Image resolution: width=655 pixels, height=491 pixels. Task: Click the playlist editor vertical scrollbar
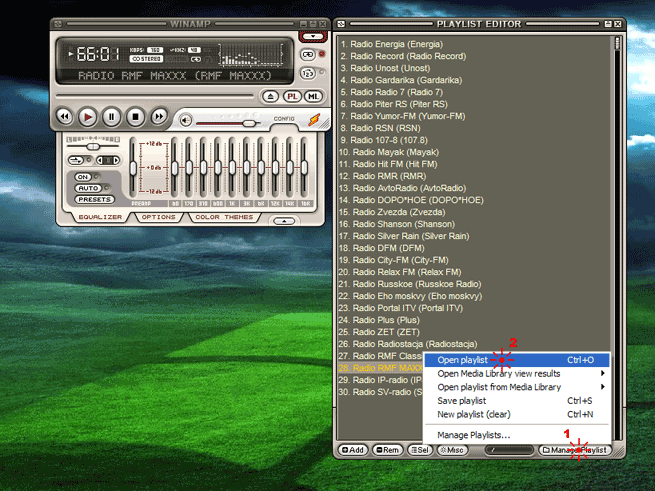tap(617, 238)
